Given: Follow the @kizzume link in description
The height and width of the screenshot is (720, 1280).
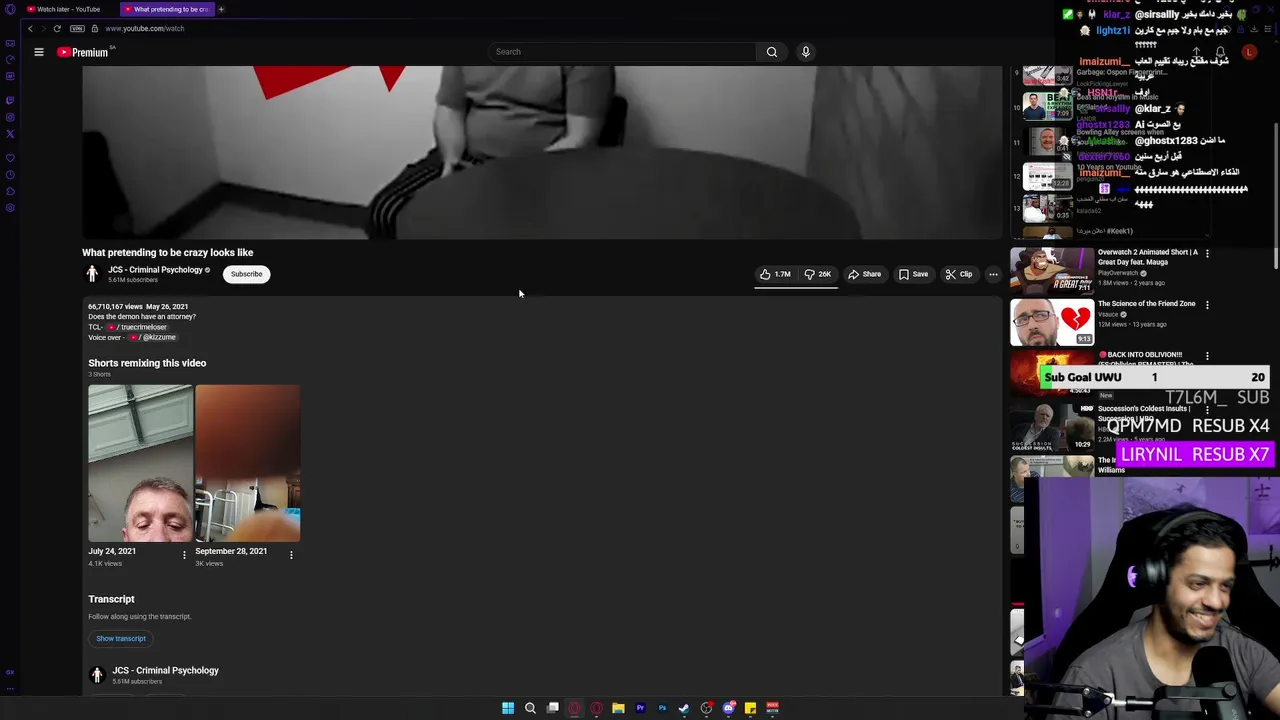Looking at the screenshot, I should pyautogui.click(x=153, y=337).
